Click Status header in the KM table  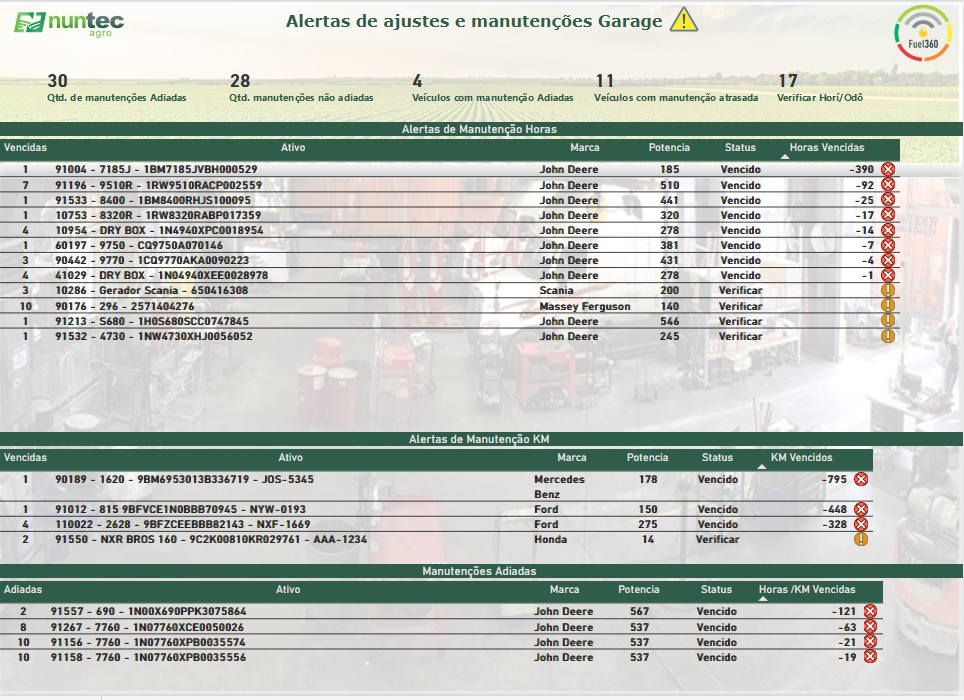pyautogui.click(x=717, y=457)
